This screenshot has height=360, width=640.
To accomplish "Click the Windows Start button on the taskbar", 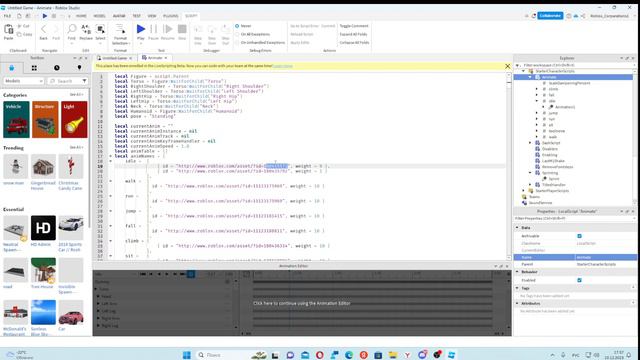I will click(187, 355).
